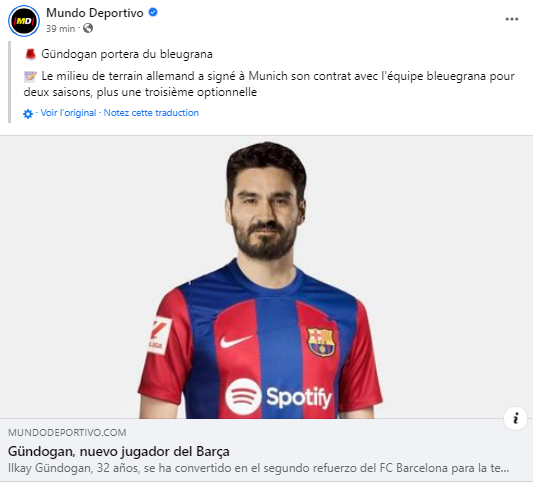Screen dimensions: 533x485
Task: Click the text Gündogan portera du bleugrana
Action: tap(127, 54)
